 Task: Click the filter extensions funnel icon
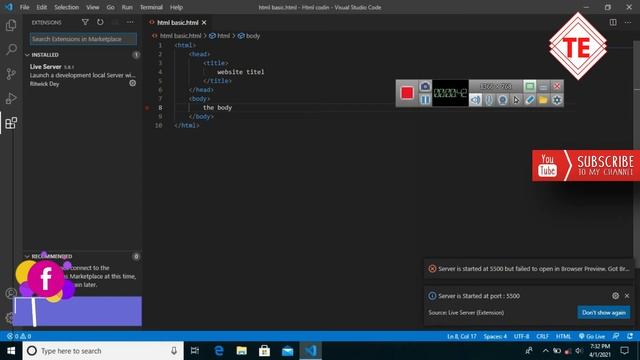[85, 22]
